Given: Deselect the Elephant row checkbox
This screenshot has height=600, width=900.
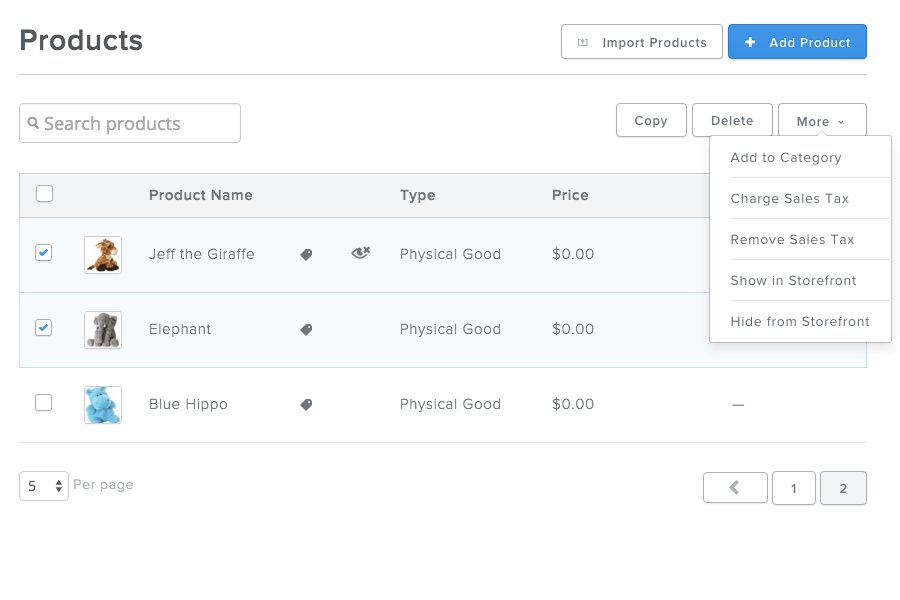Looking at the screenshot, I should pos(44,328).
